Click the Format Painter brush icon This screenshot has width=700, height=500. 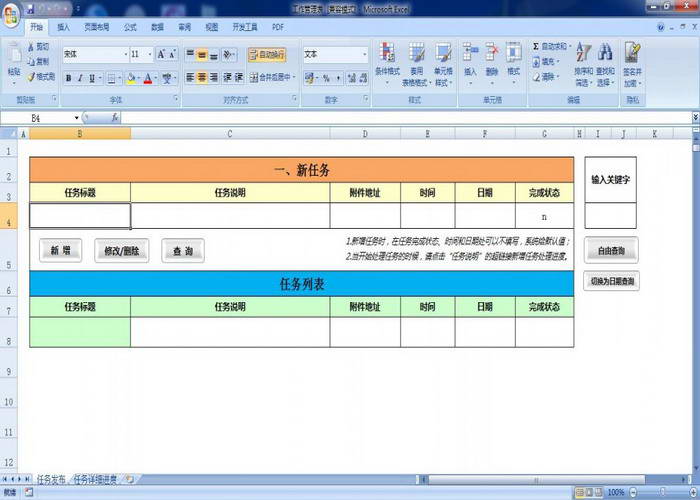click(x=31, y=77)
